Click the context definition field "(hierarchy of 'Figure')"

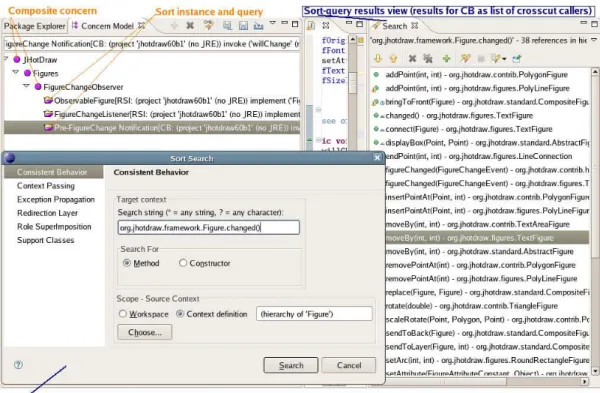point(314,314)
